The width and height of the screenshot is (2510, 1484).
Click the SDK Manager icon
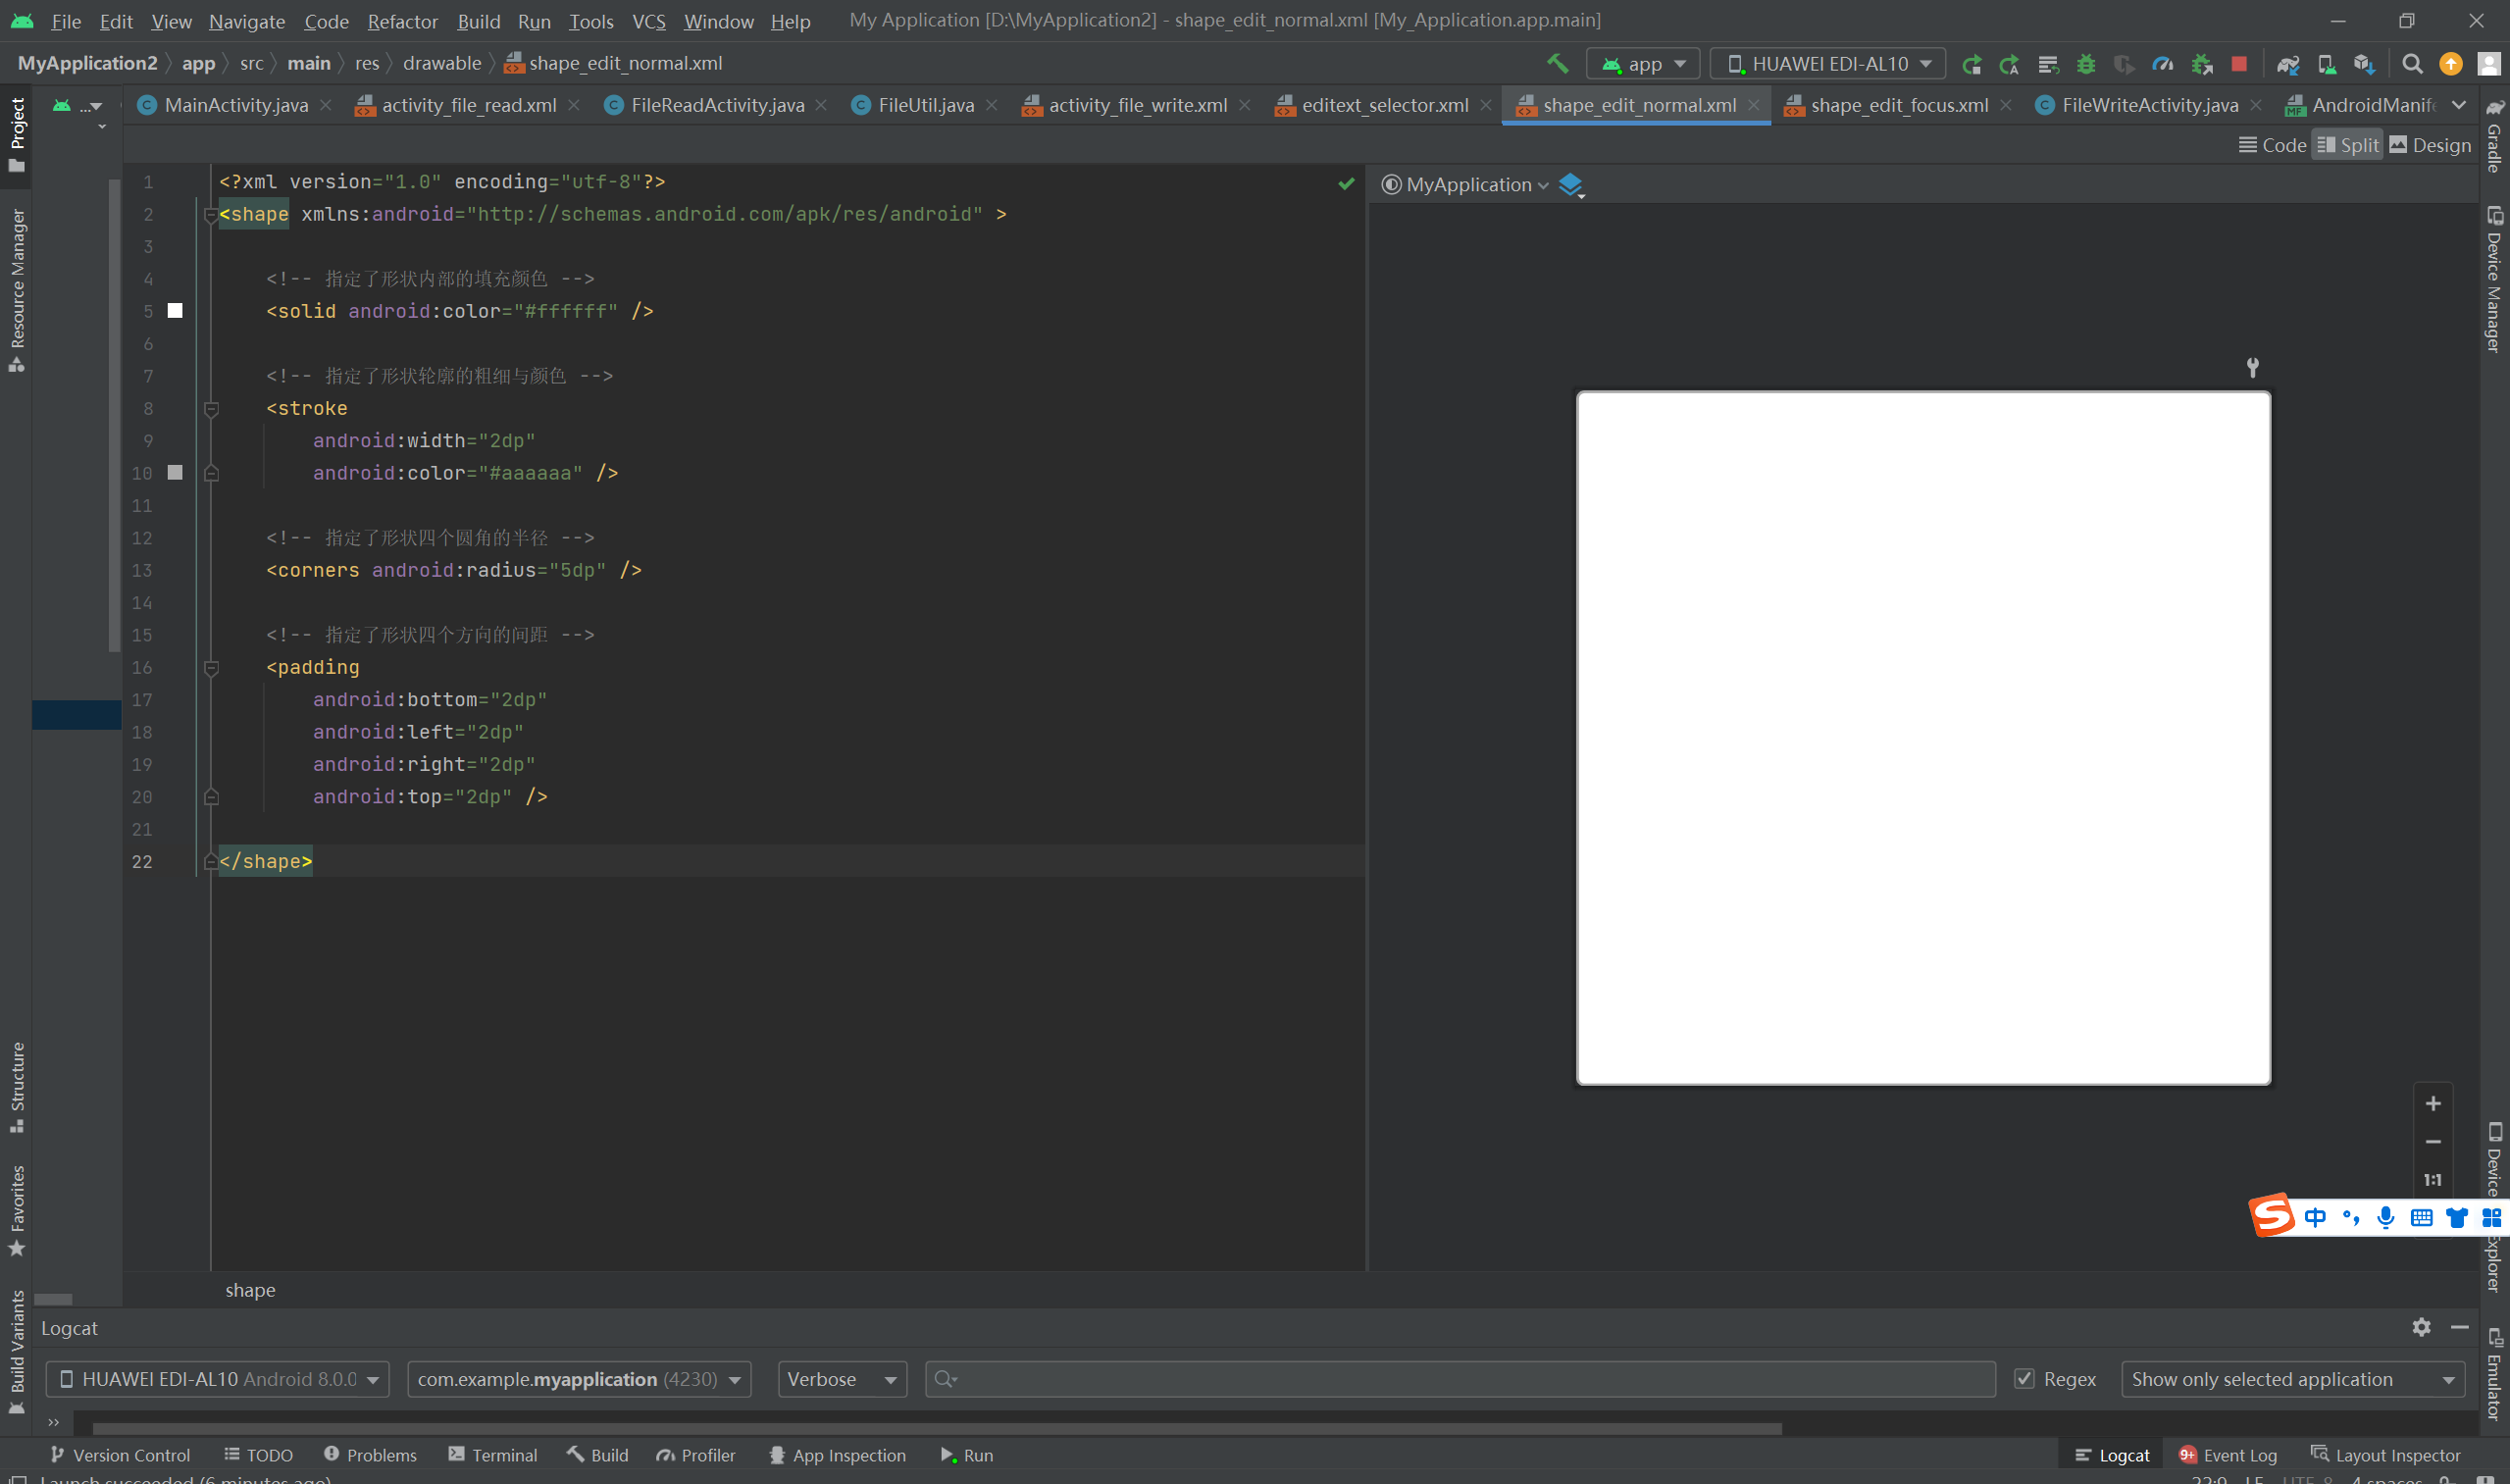[2364, 64]
